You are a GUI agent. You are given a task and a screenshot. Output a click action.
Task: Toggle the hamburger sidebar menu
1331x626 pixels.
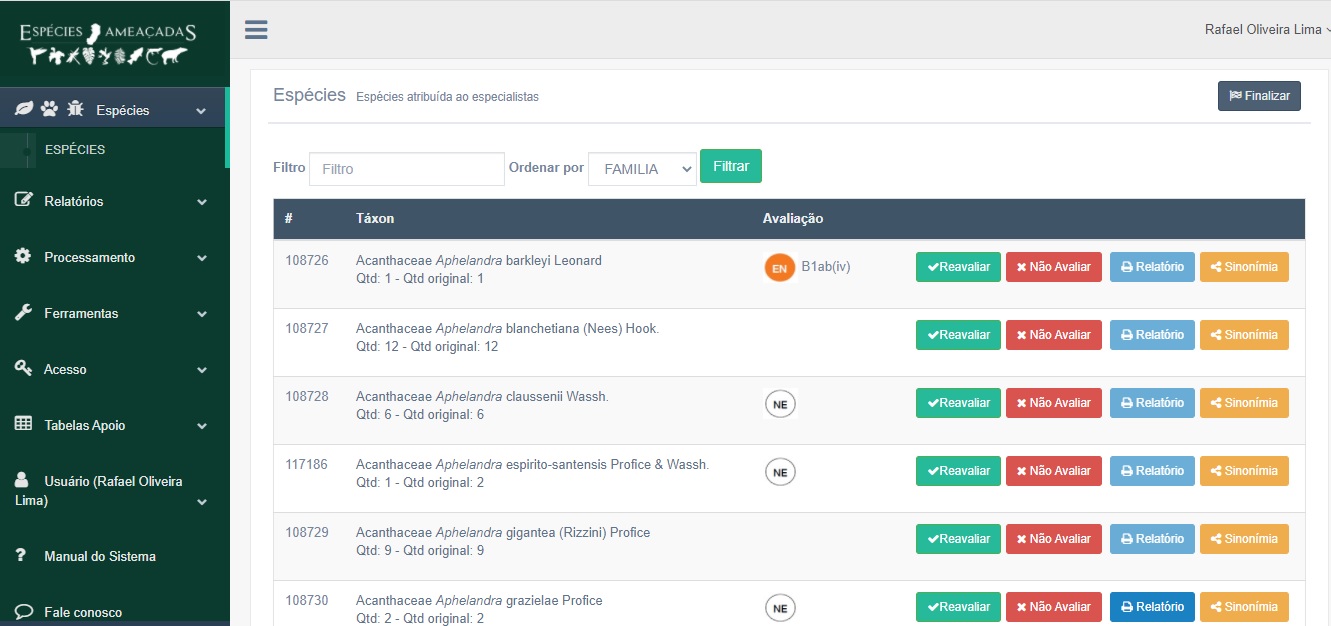(x=256, y=30)
